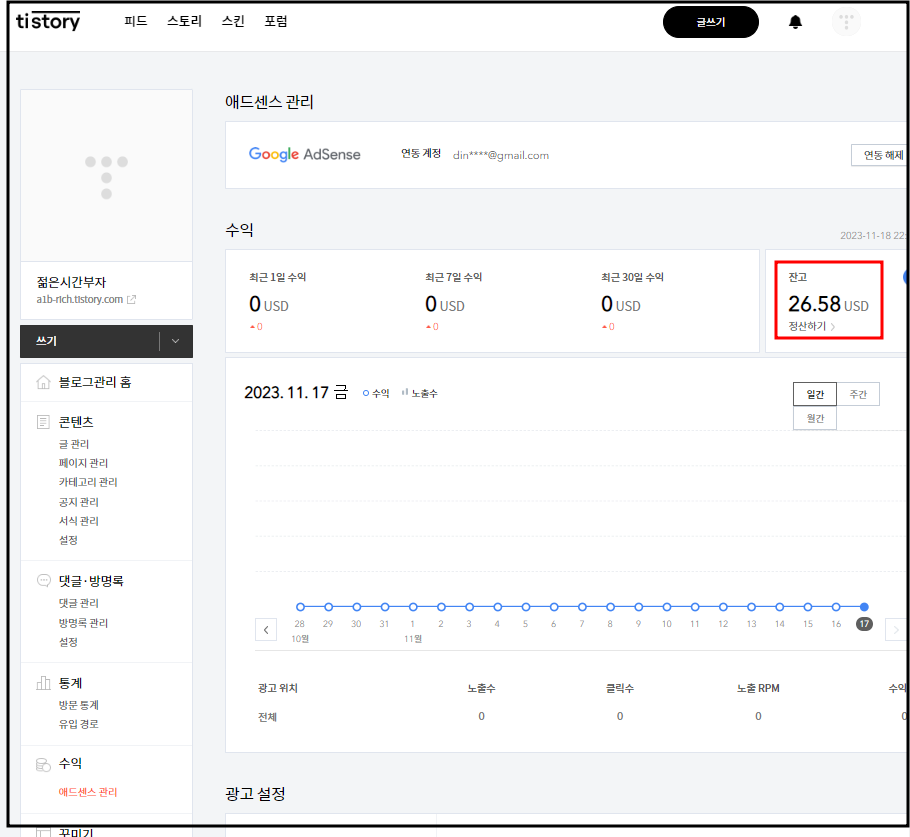Switch revenue chart to 일간 view
This screenshot has width=910, height=837.
click(x=815, y=394)
